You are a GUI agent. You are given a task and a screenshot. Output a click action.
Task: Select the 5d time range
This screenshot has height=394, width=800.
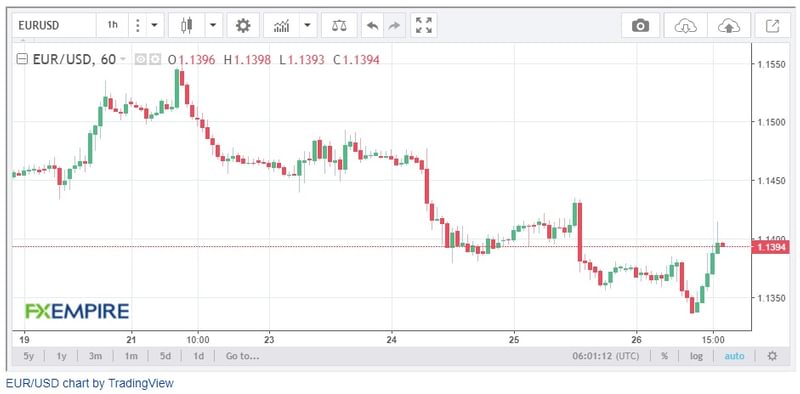165,356
